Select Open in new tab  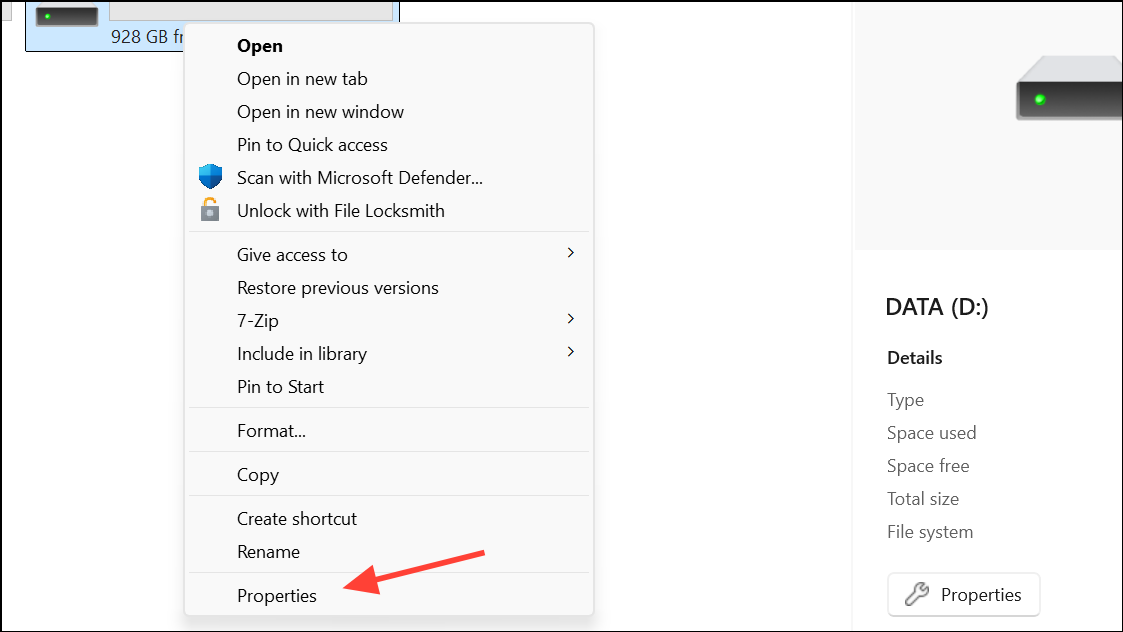click(302, 78)
